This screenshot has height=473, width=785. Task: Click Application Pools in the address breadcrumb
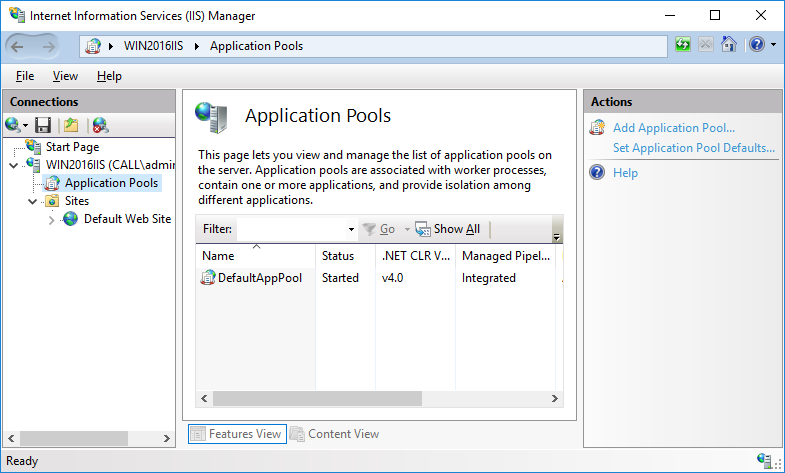point(256,46)
